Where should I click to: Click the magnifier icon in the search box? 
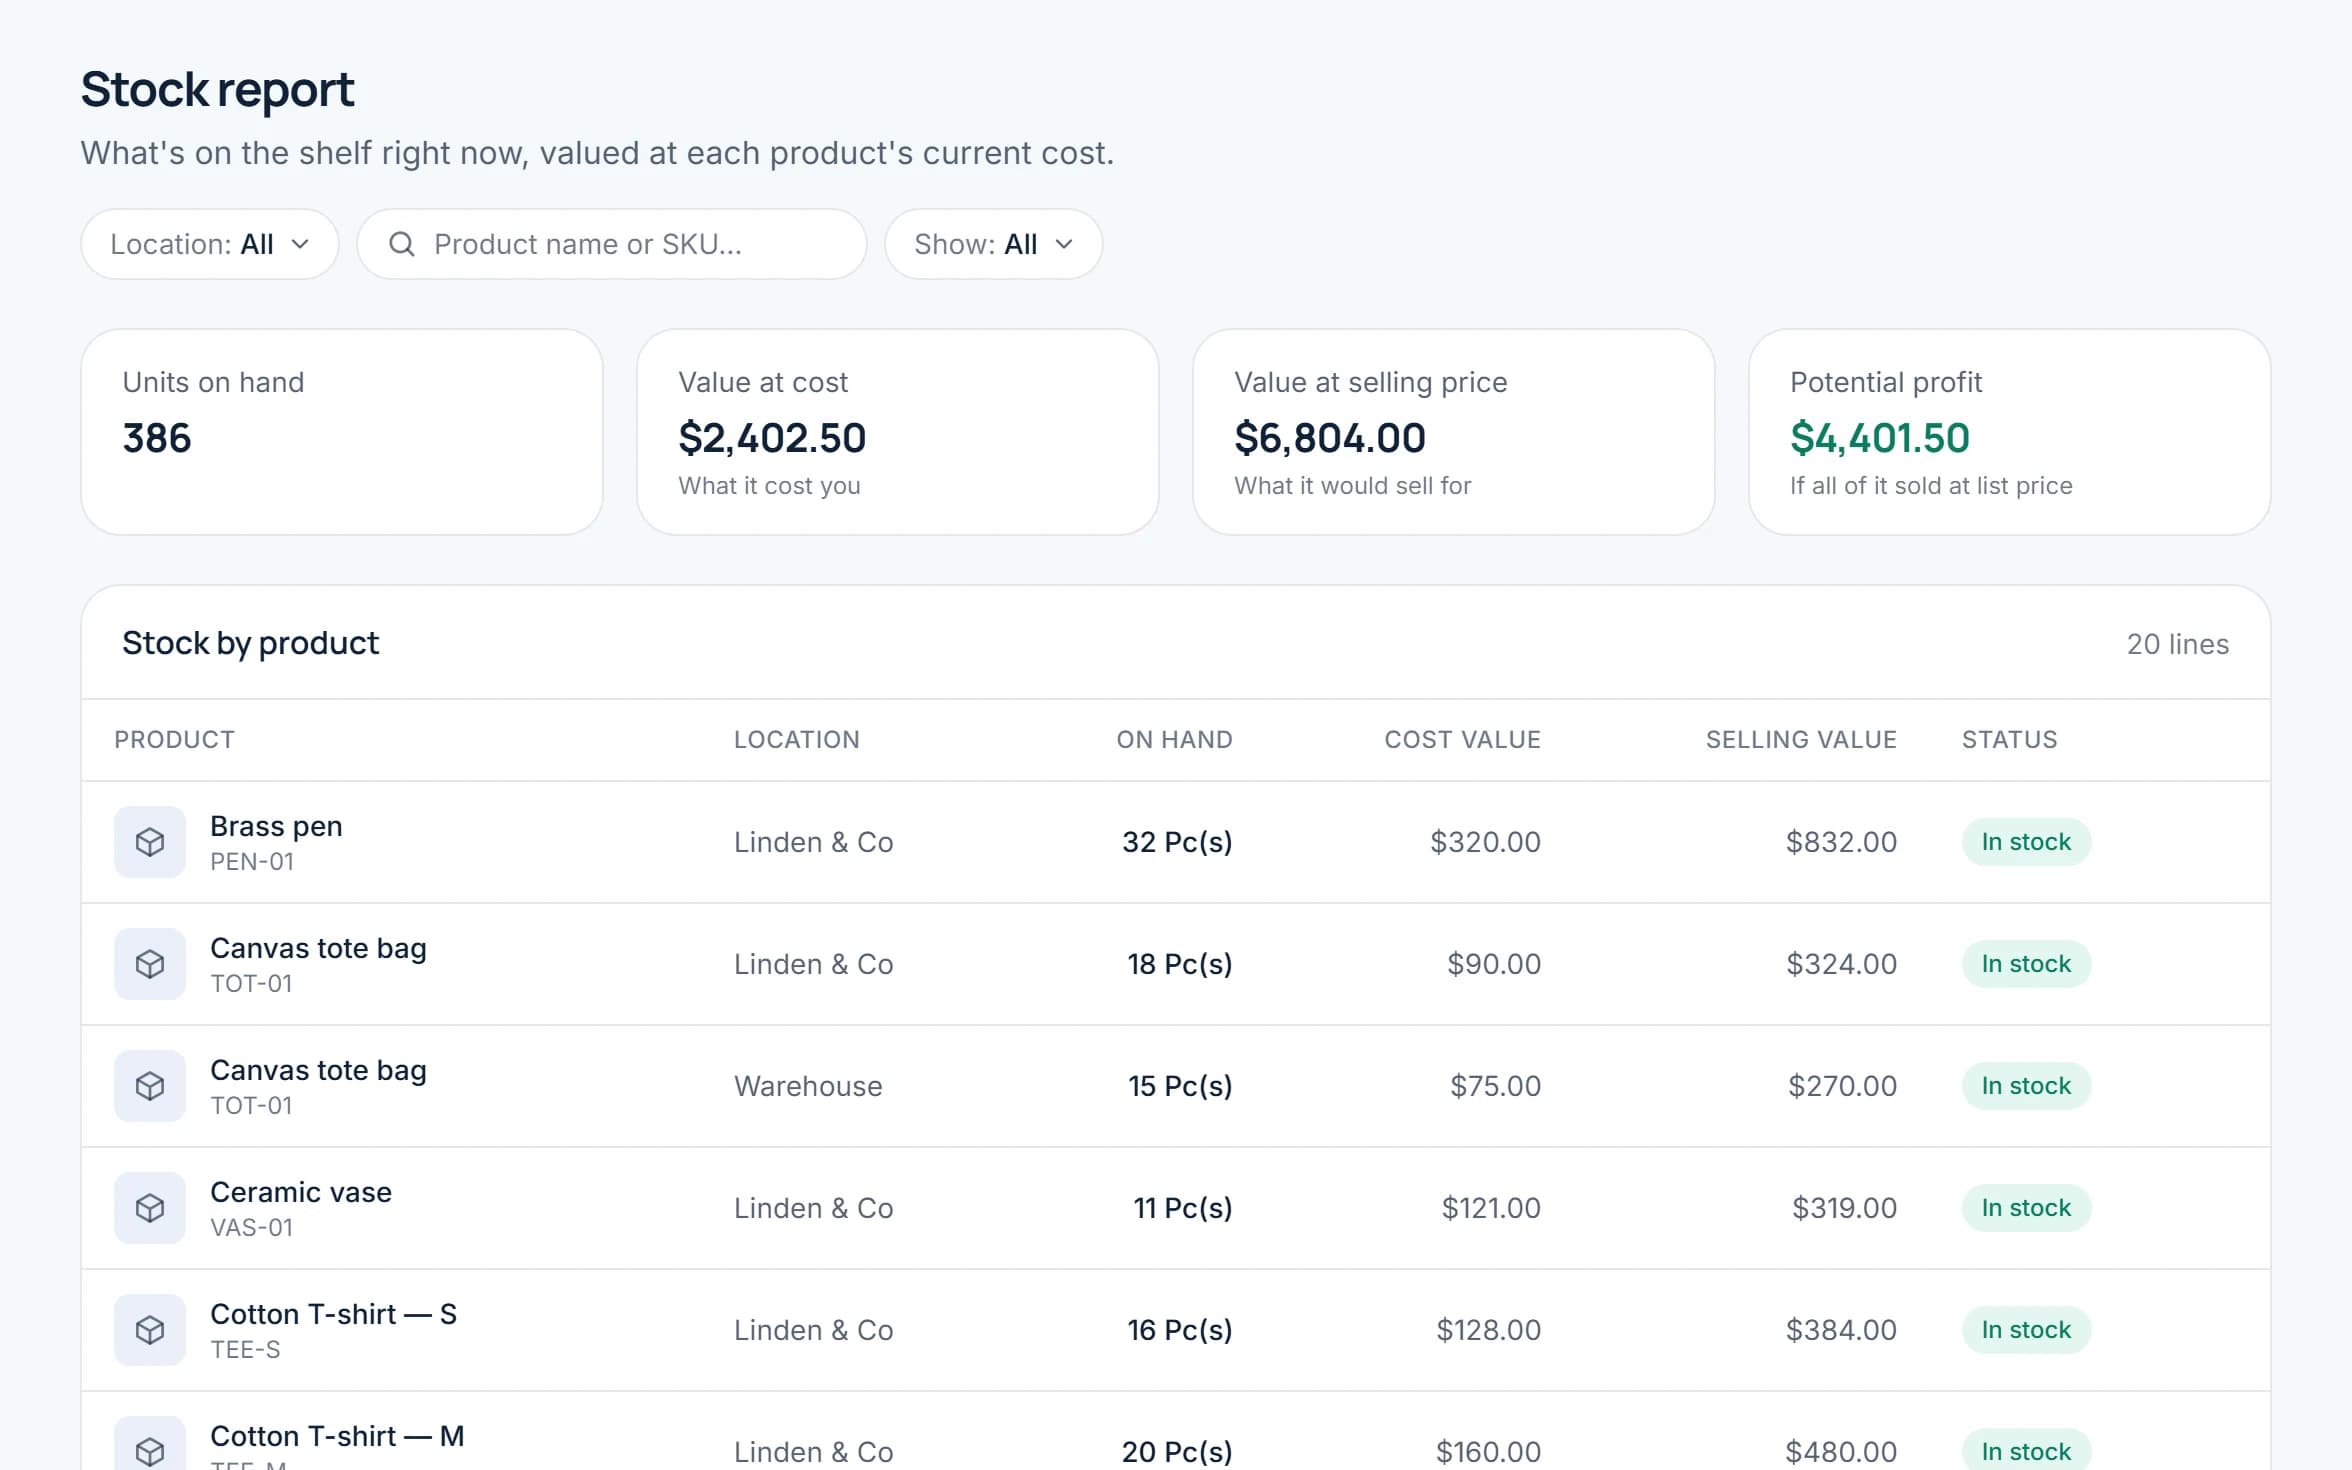402,244
